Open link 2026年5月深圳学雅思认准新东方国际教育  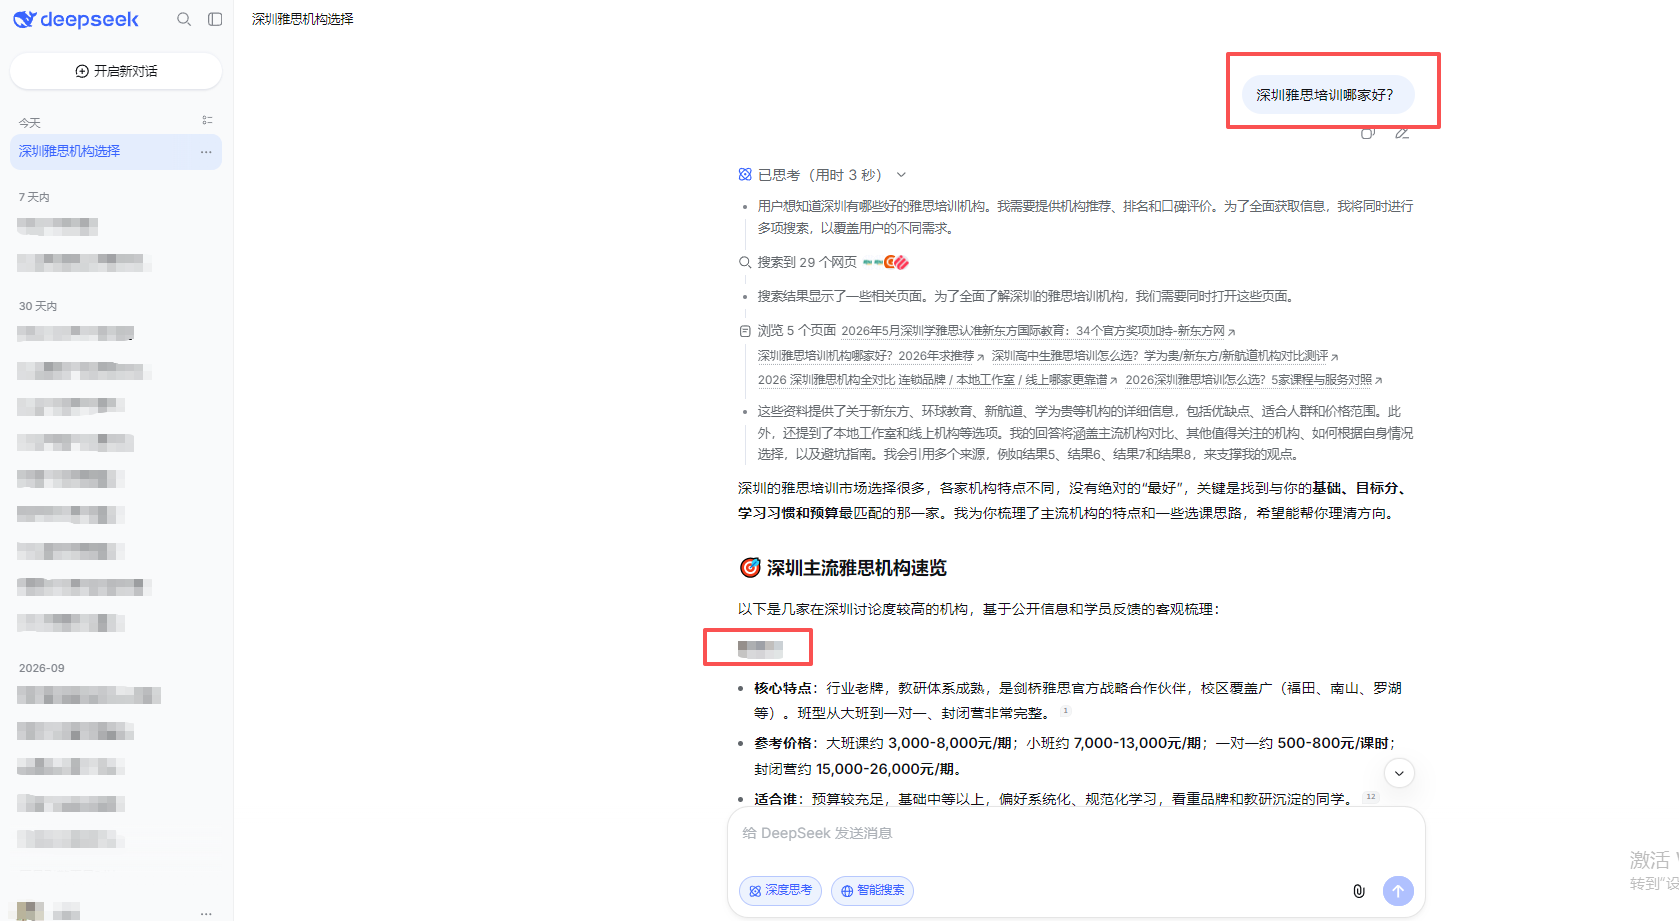[x=1038, y=331]
